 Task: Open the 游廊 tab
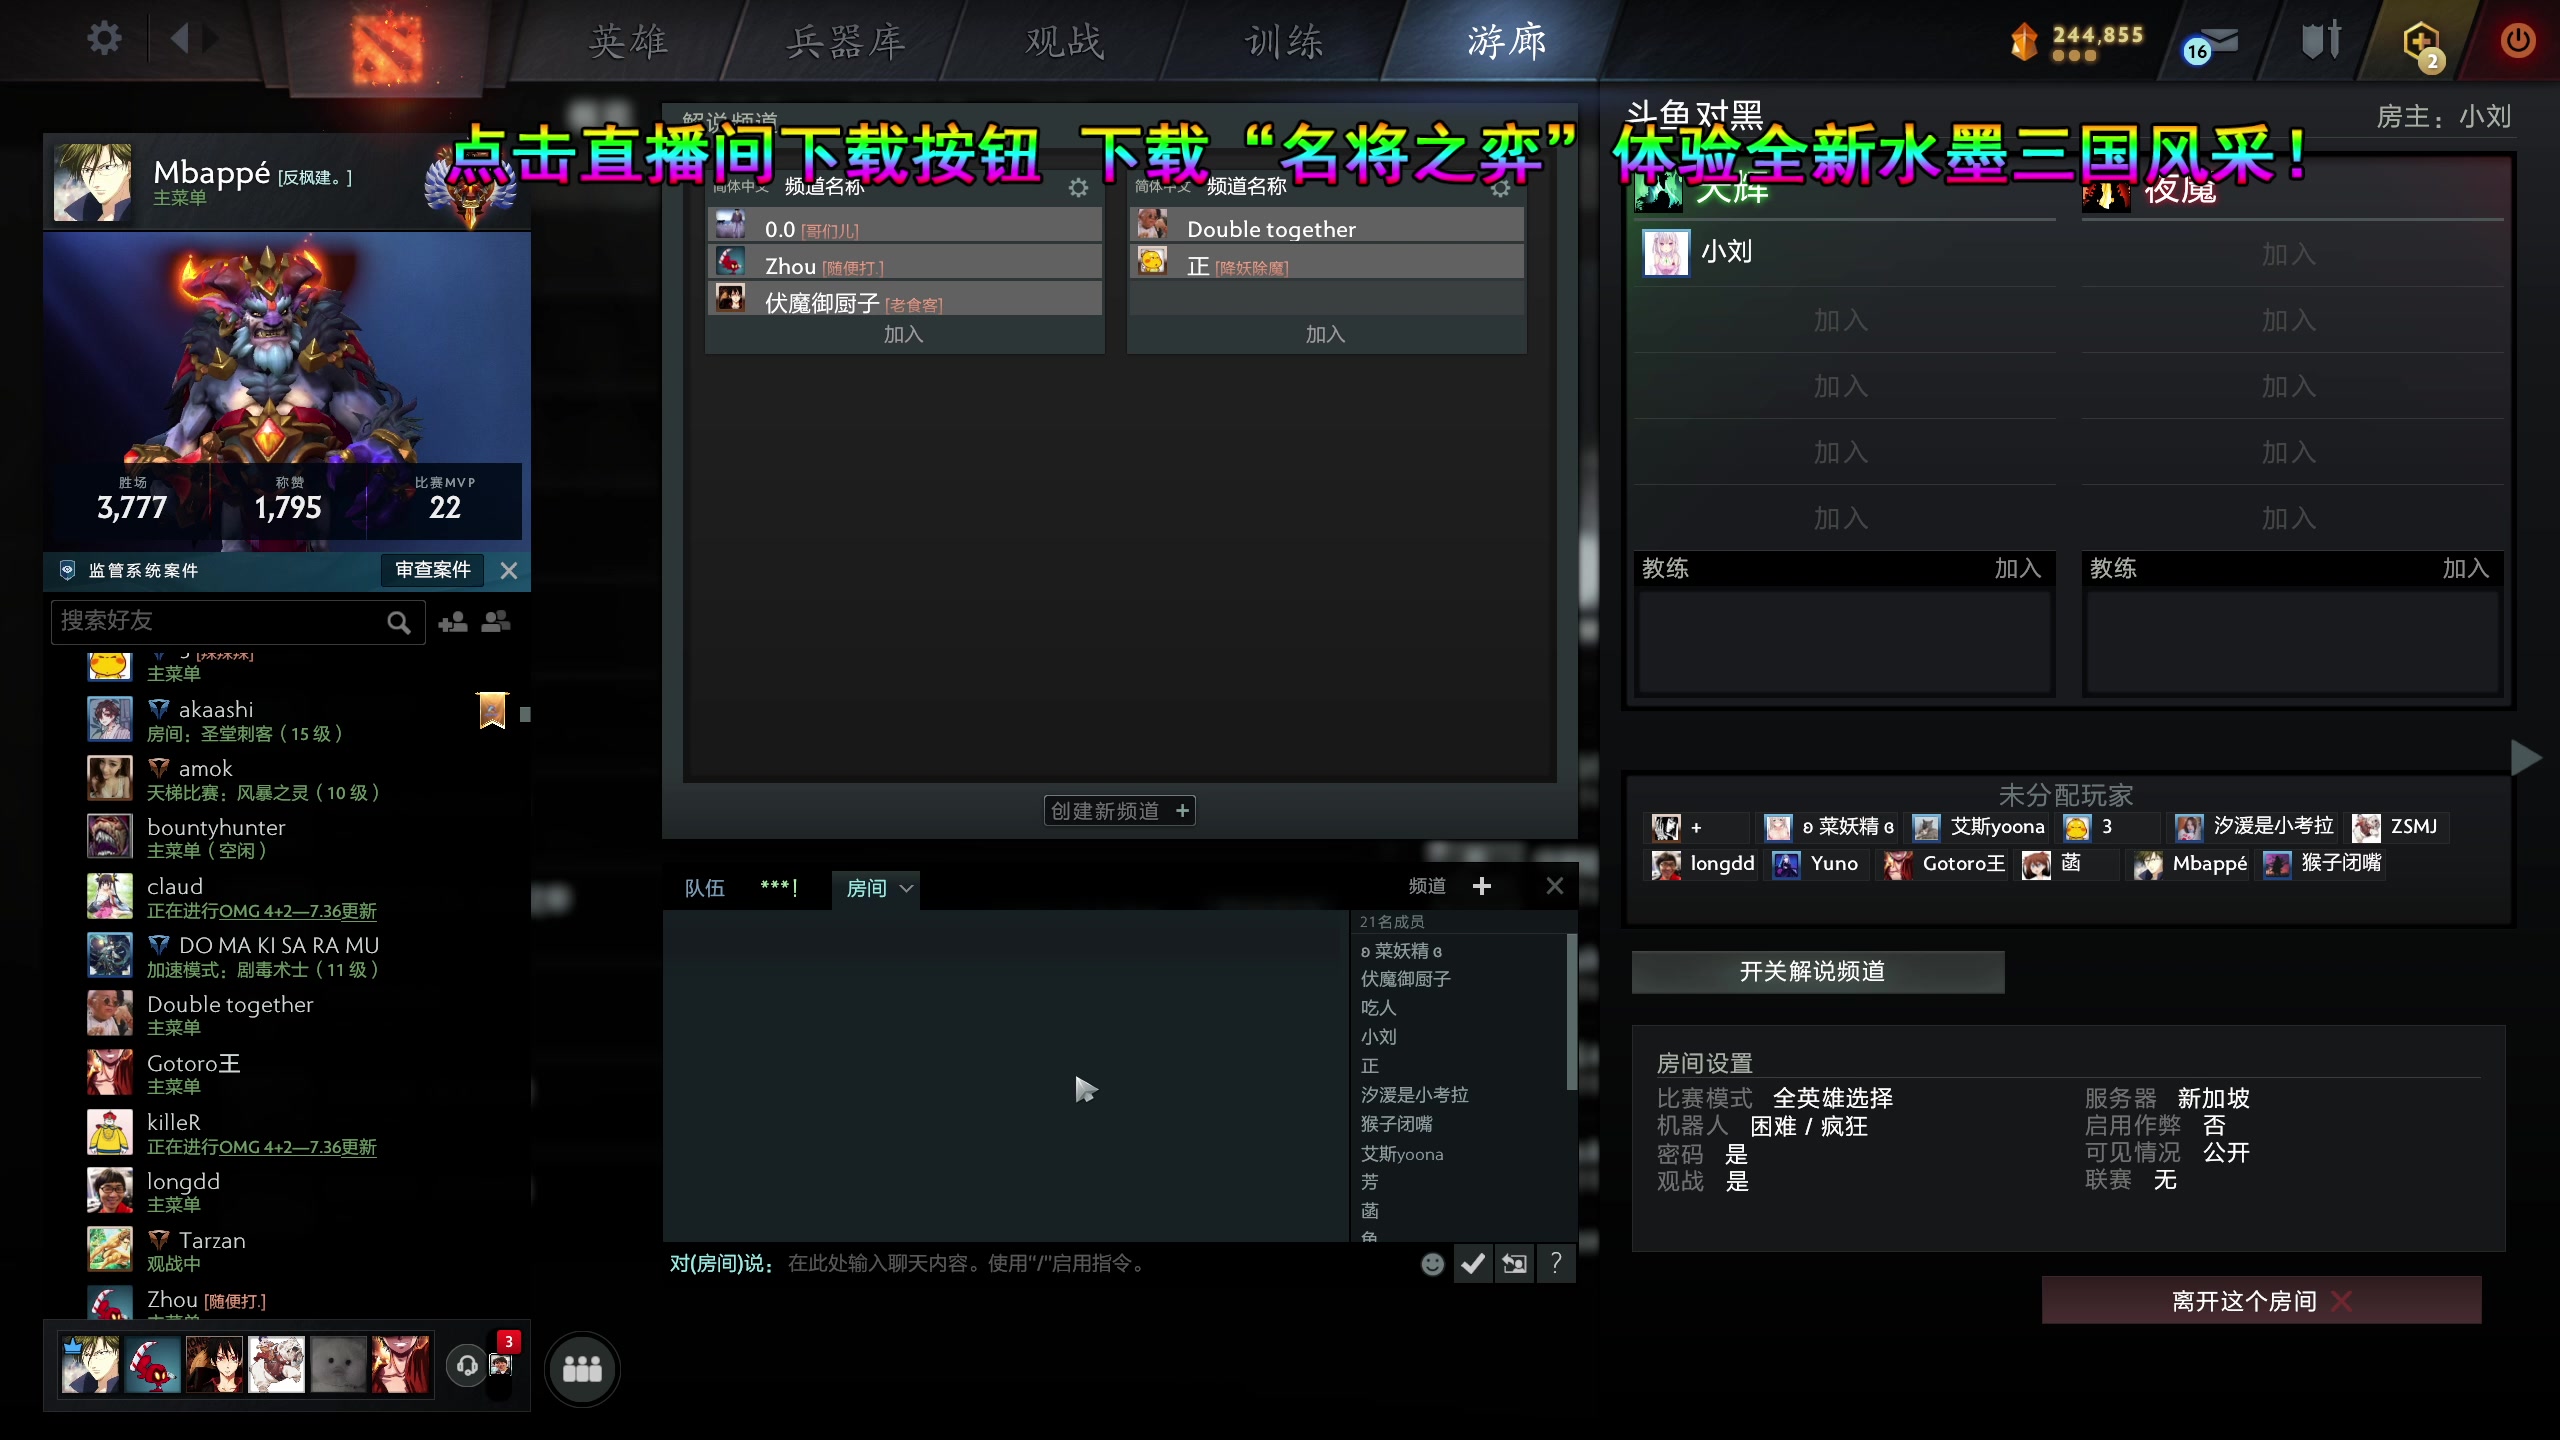1507,41
